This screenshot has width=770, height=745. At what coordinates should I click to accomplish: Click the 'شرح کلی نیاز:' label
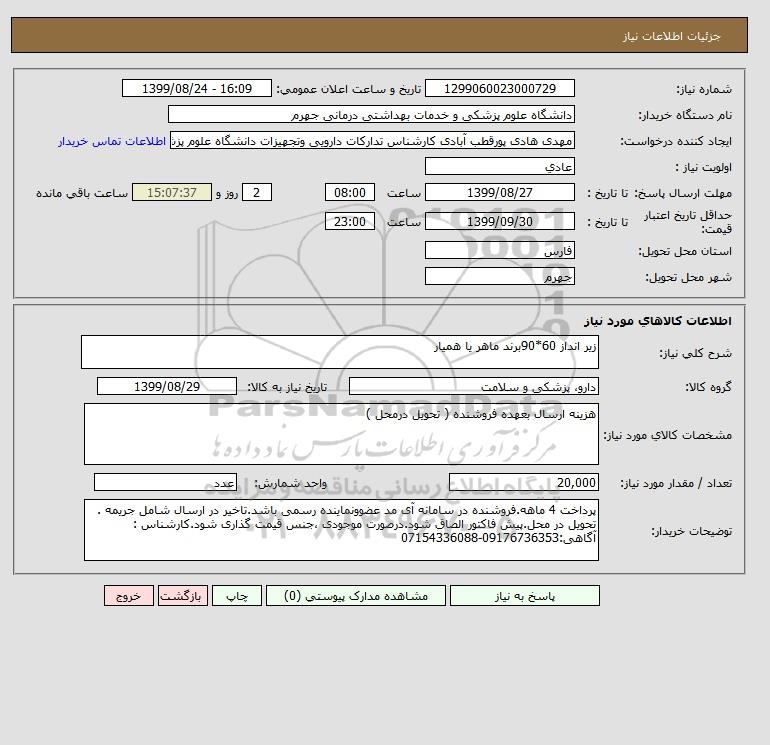tap(695, 353)
